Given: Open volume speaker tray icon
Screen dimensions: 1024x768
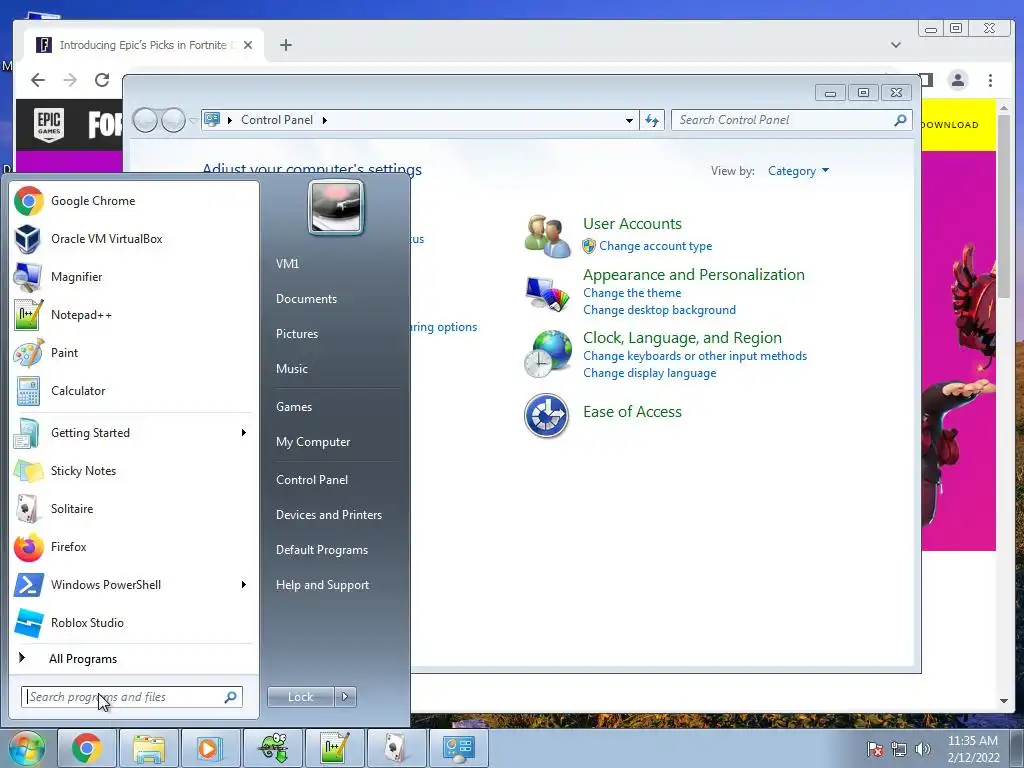Looking at the screenshot, I should point(923,749).
